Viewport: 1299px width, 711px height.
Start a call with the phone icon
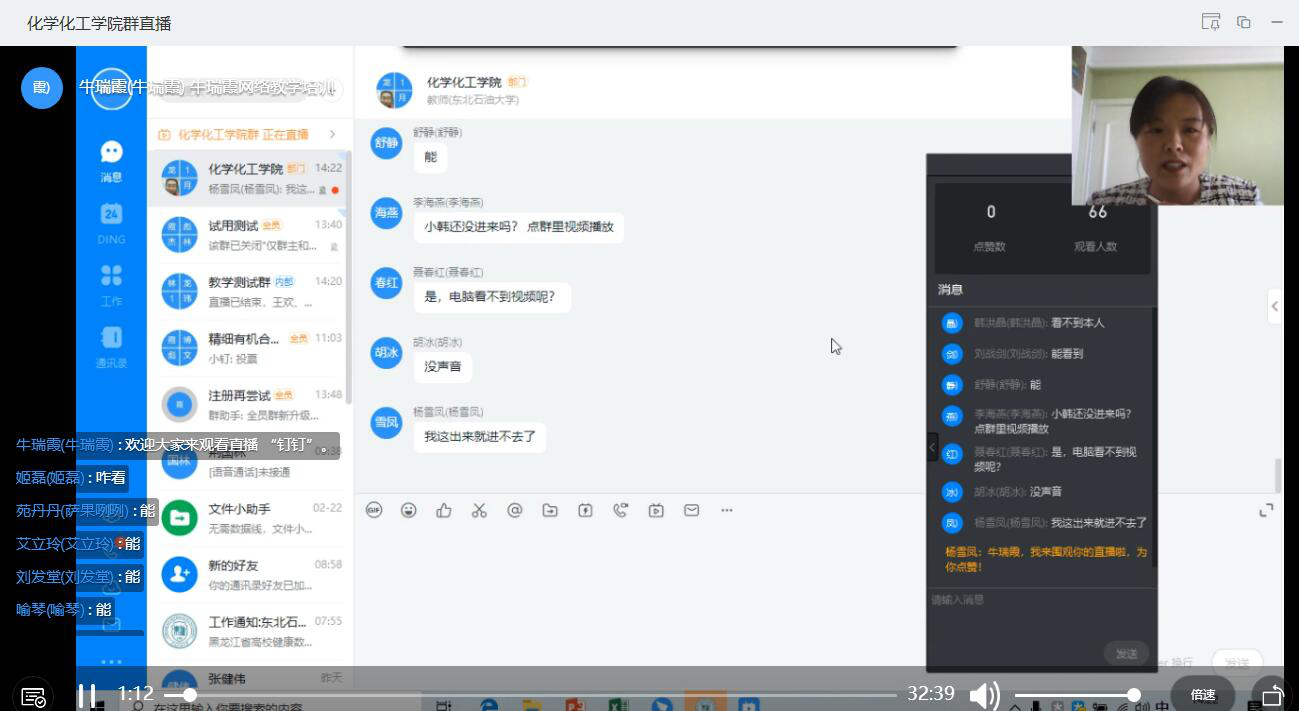[x=621, y=510]
